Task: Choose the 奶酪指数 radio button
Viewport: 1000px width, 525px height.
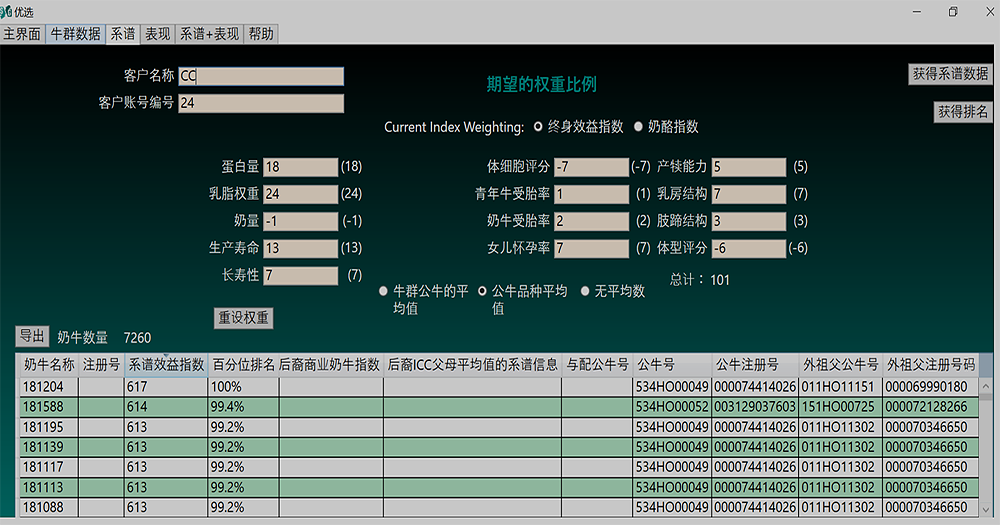Action: coord(640,127)
